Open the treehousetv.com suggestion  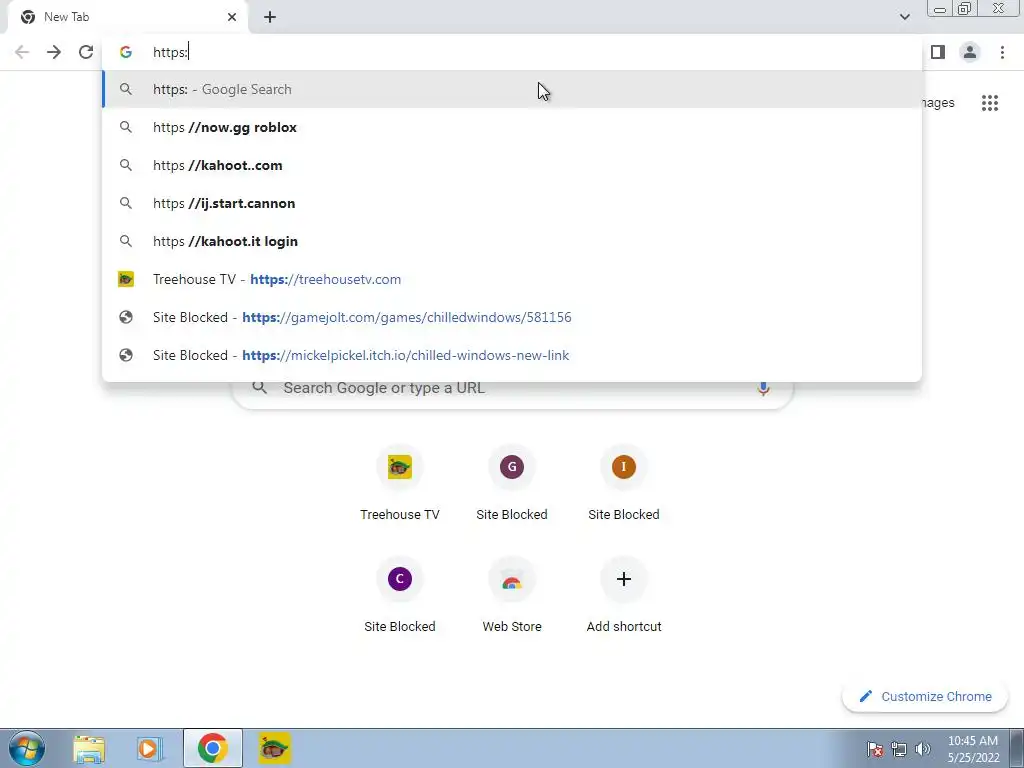511,280
